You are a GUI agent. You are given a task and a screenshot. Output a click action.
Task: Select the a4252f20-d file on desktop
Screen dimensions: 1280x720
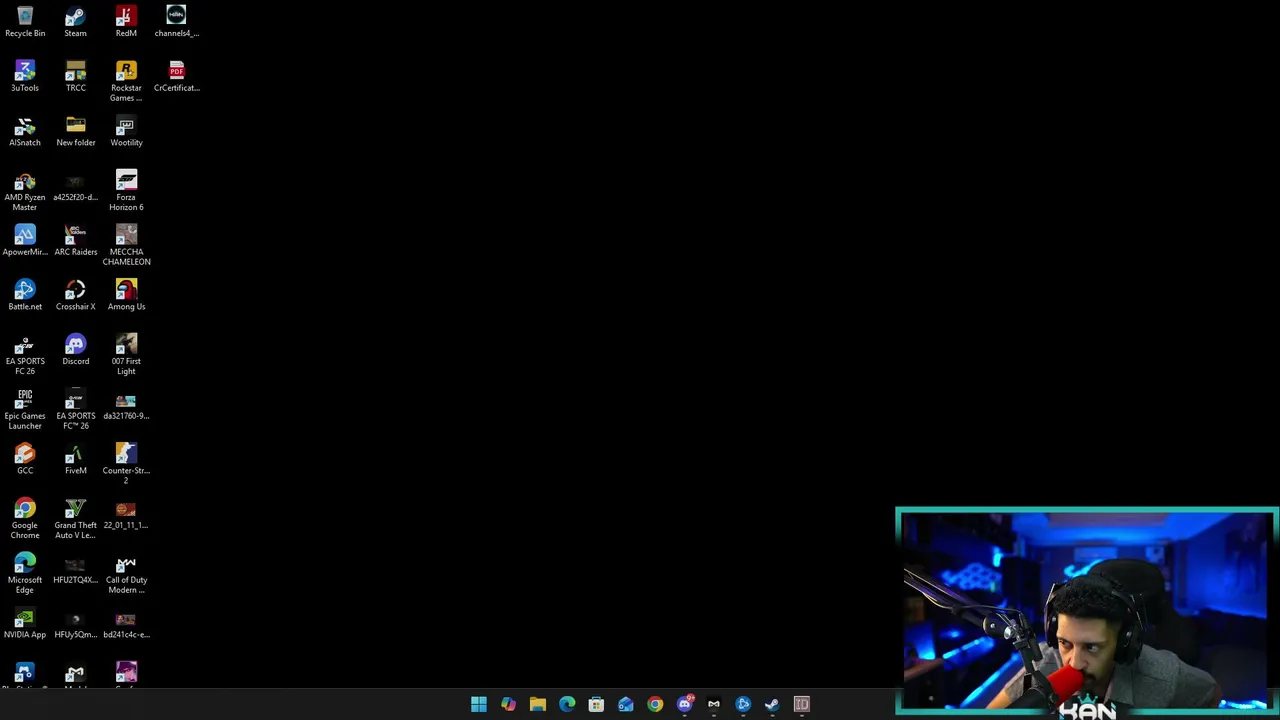[75, 187]
